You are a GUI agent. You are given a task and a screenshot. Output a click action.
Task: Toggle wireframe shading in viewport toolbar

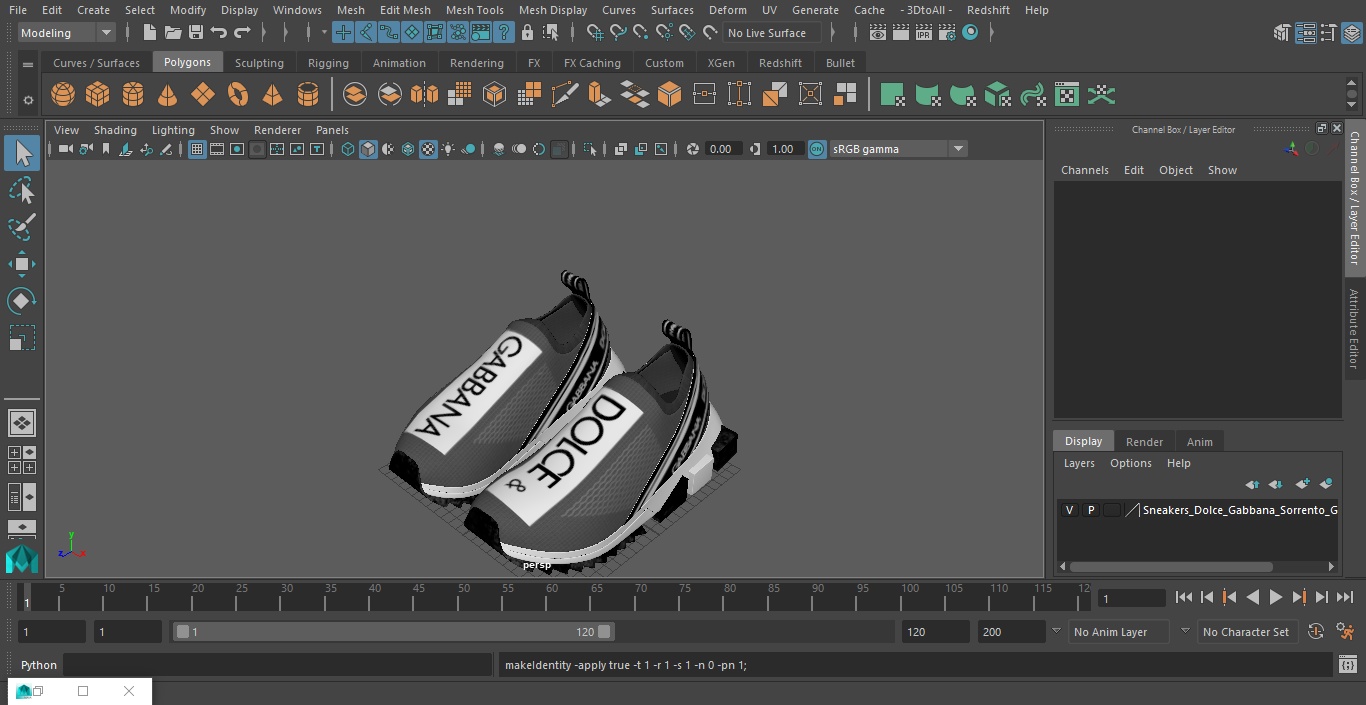point(348,149)
